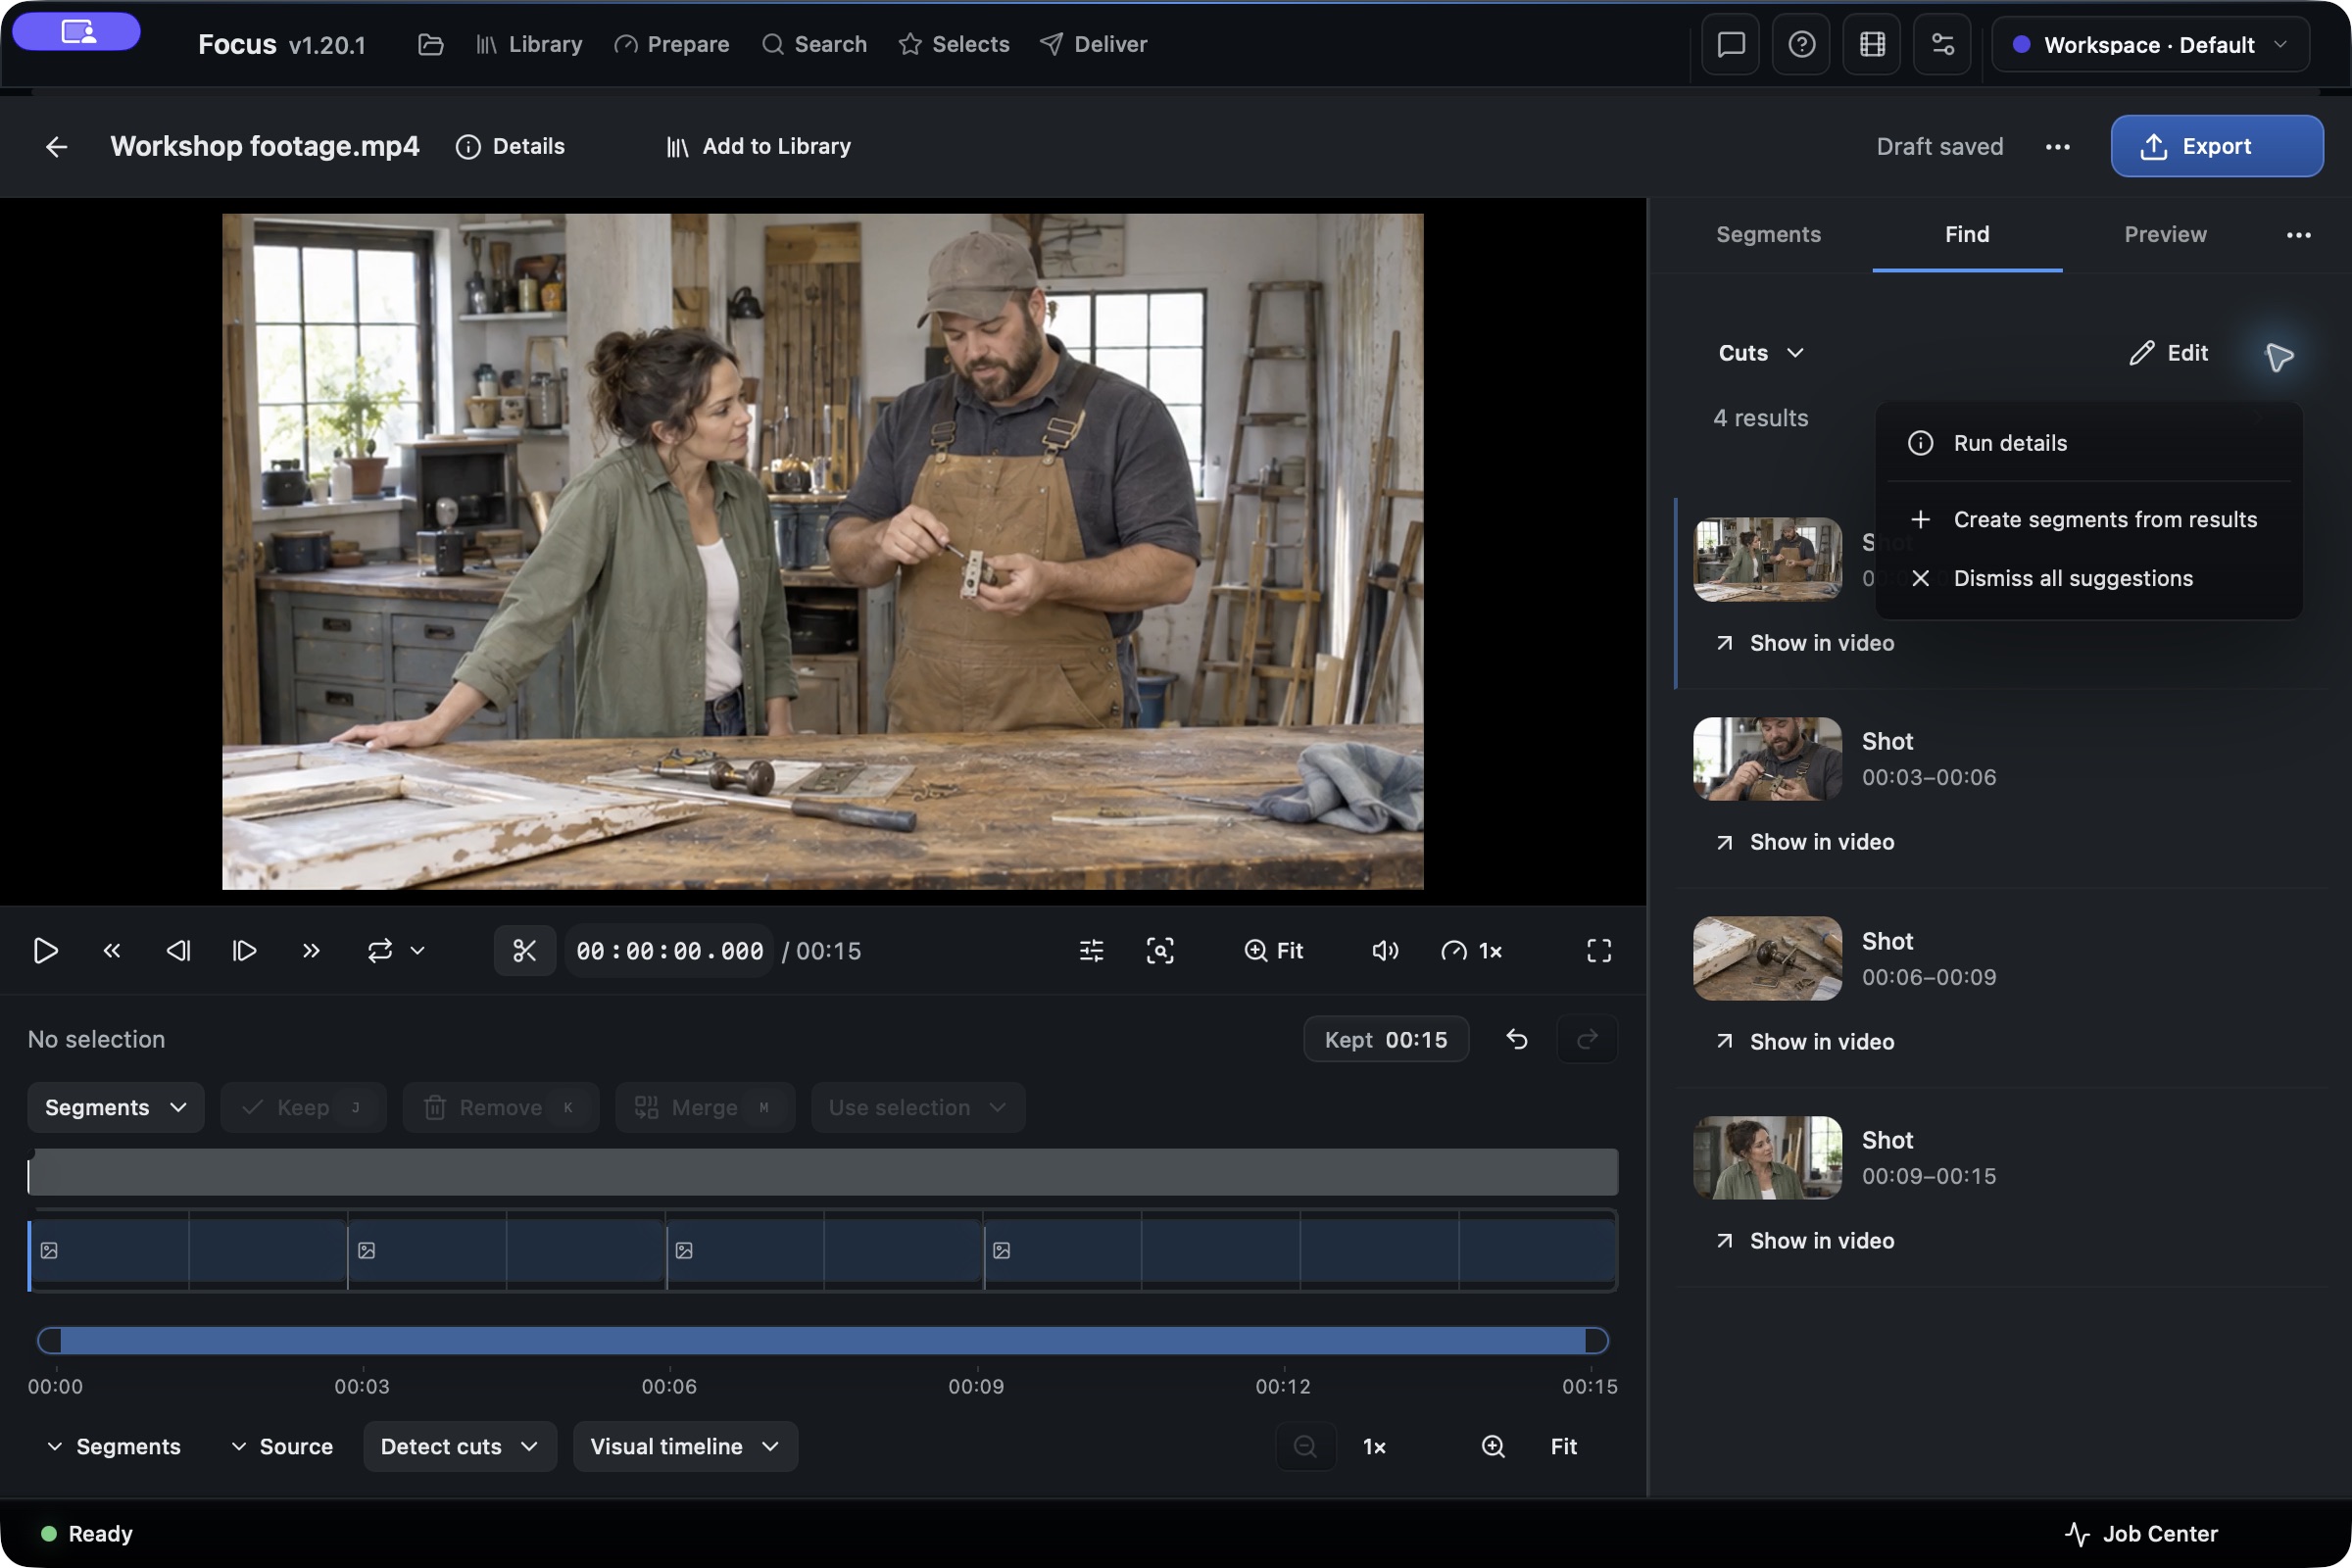Image resolution: width=2352 pixels, height=1568 pixels.
Task: Go back with the left arrow icon
Action: coord(56,147)
